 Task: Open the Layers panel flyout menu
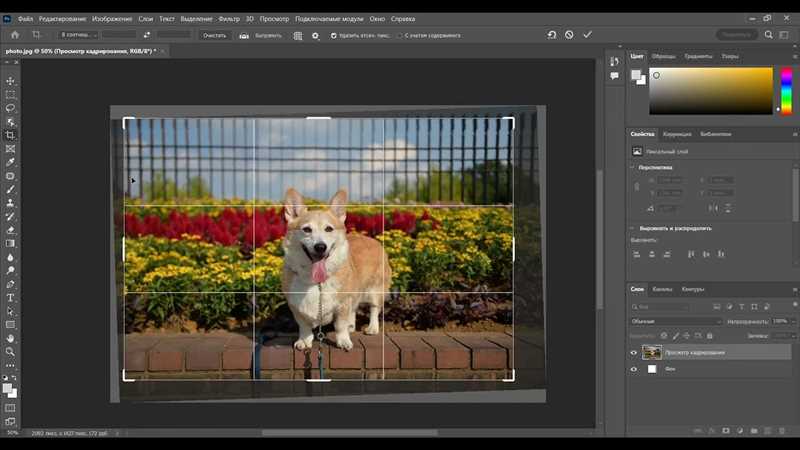click(794, 289)
